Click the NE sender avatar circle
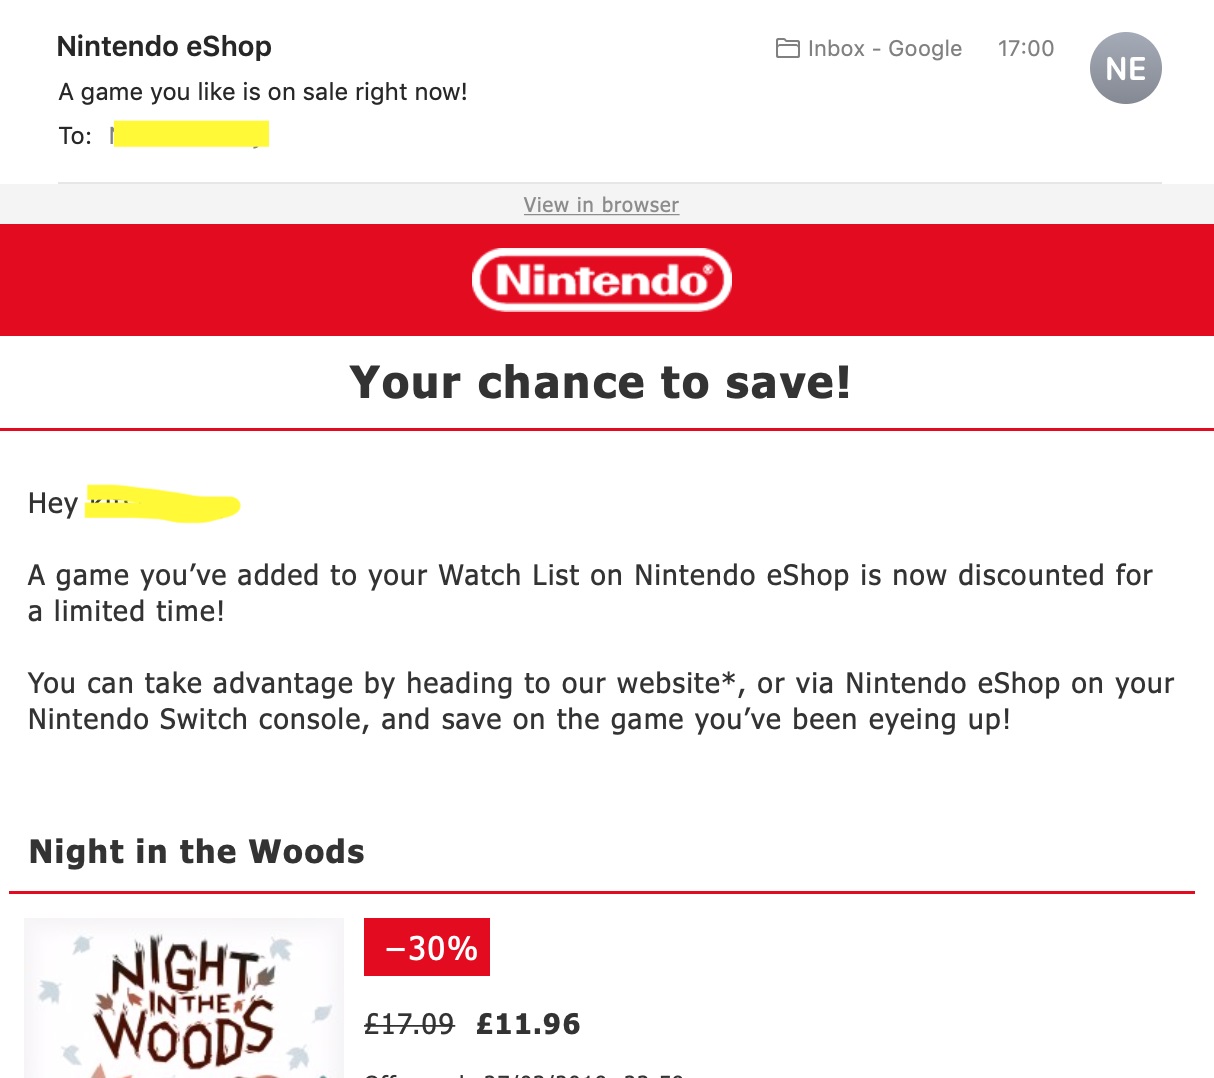Image resolution: width=1214 pixels, height=1078 pixels. point(1125,68)
